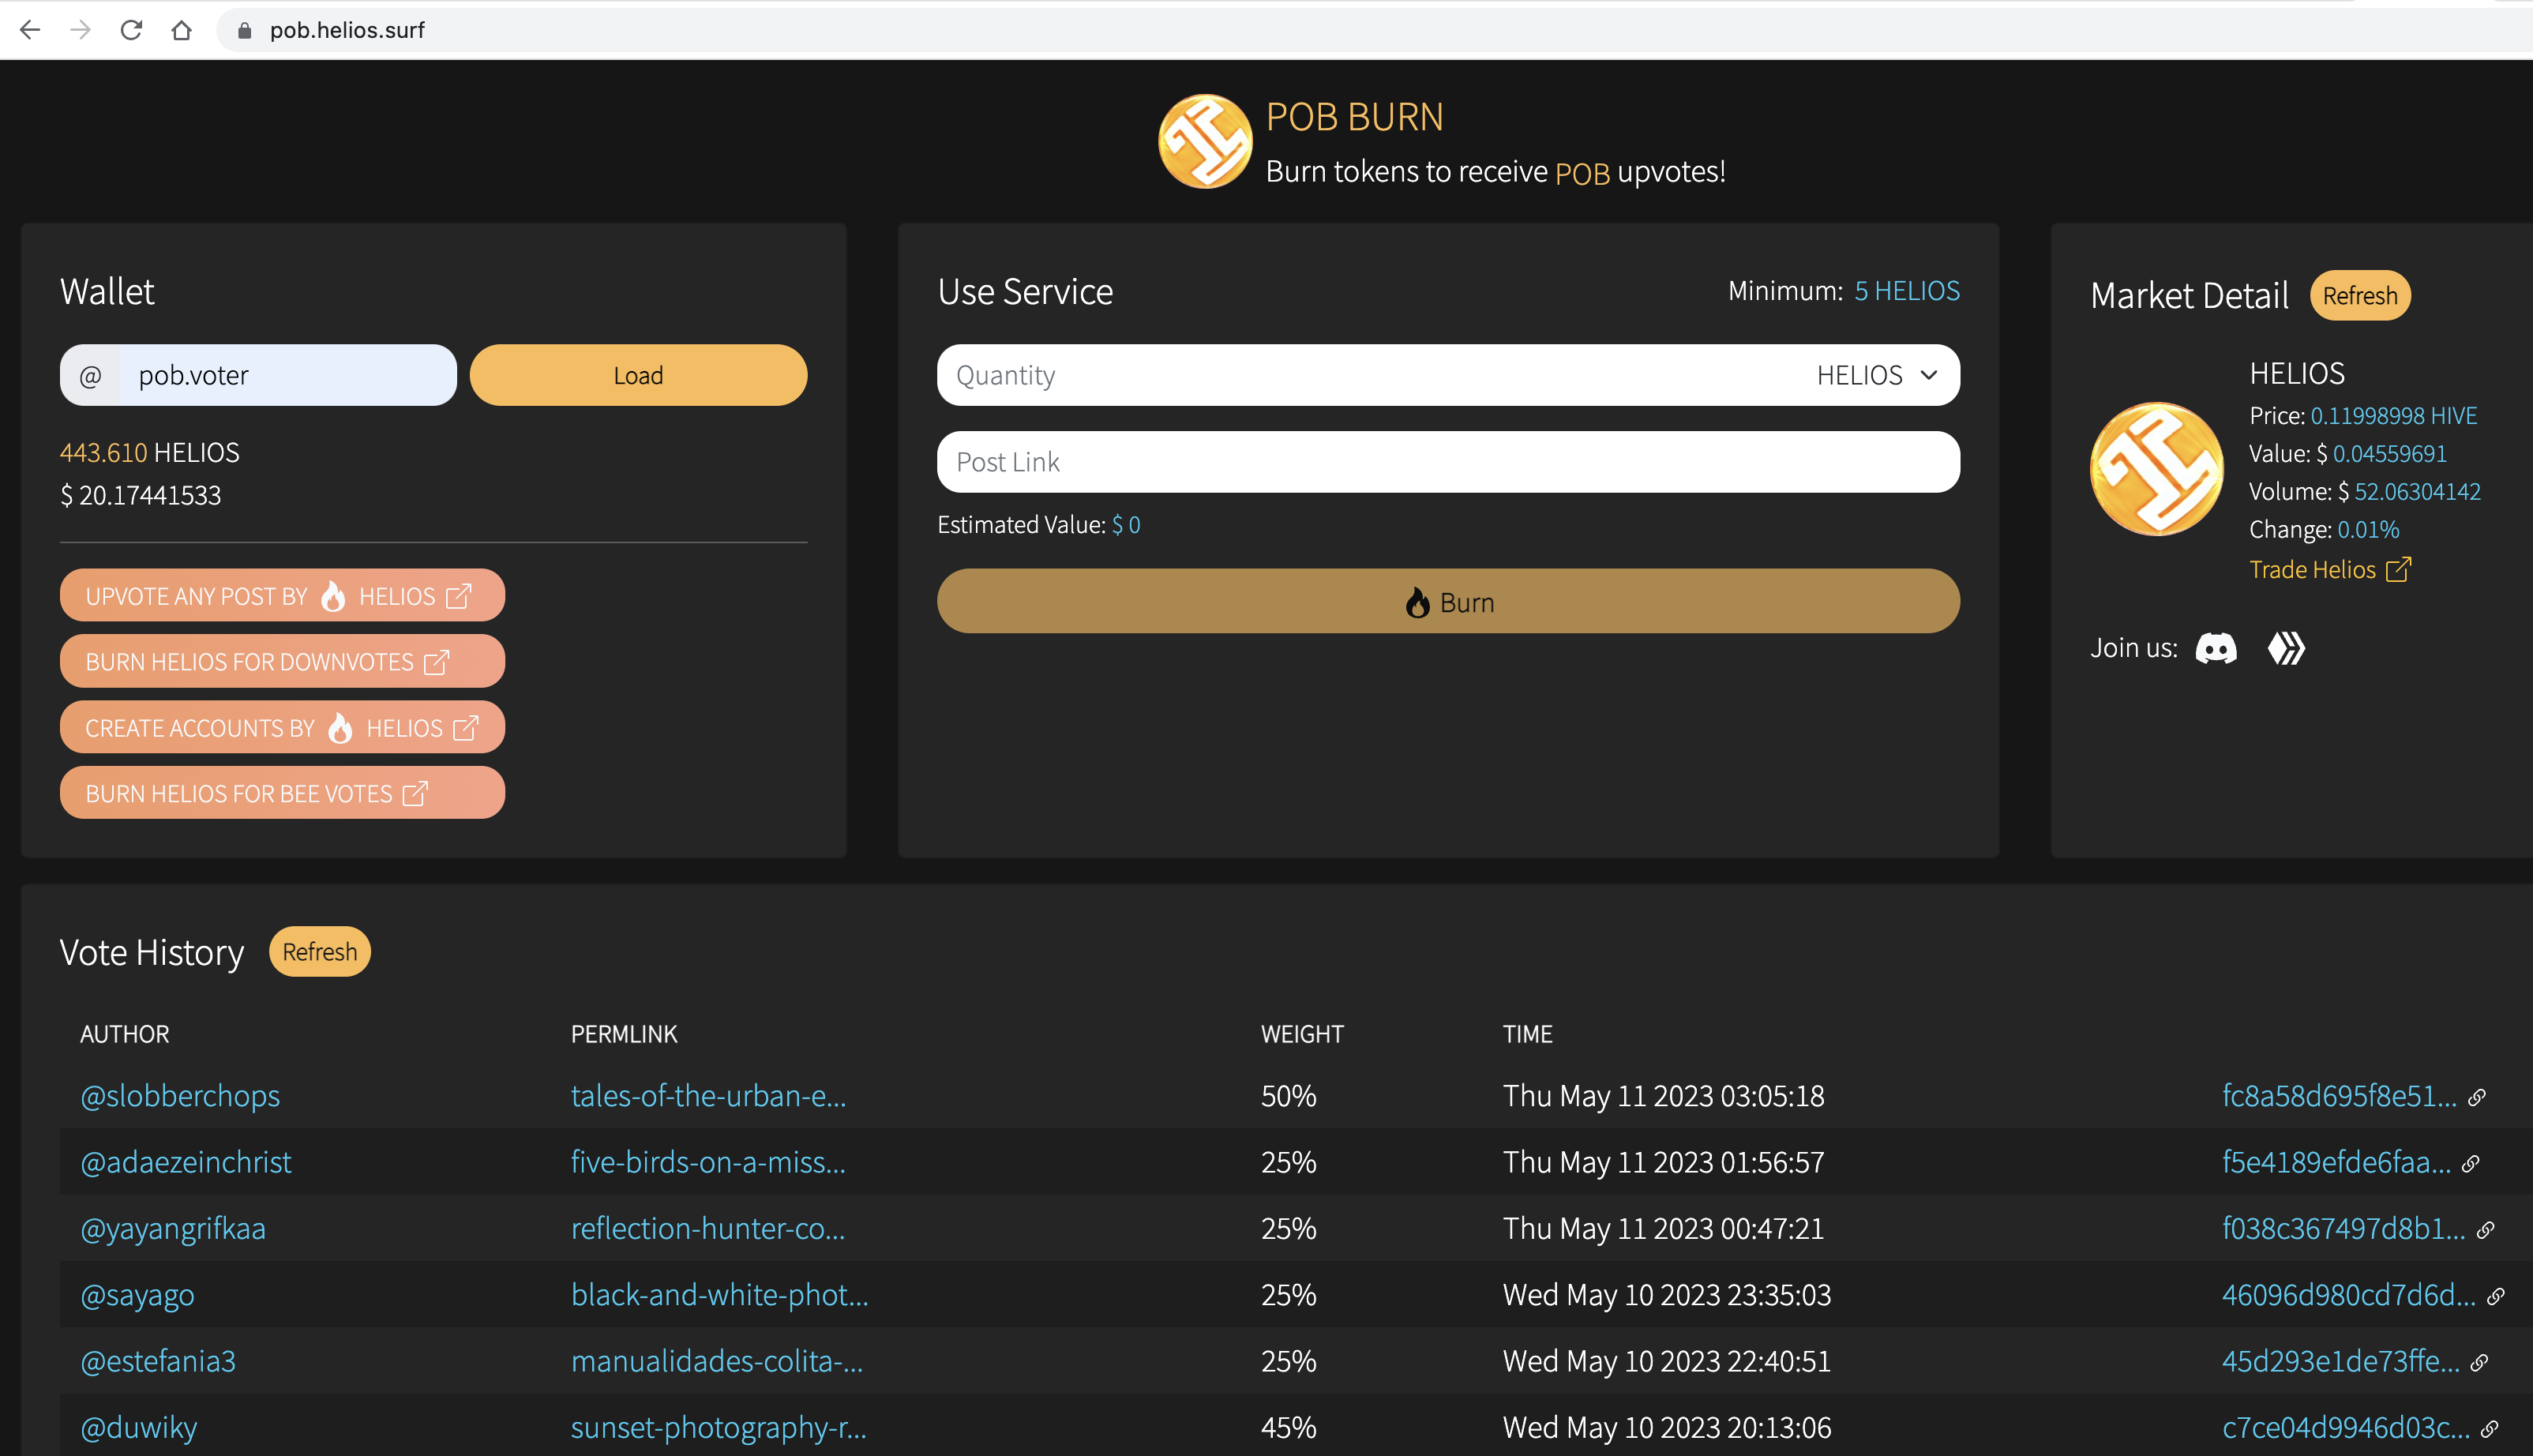The height and width of the screenshot is (1456, 2533).
Task: Click the Burn button
Action: tap(1448, 601)
